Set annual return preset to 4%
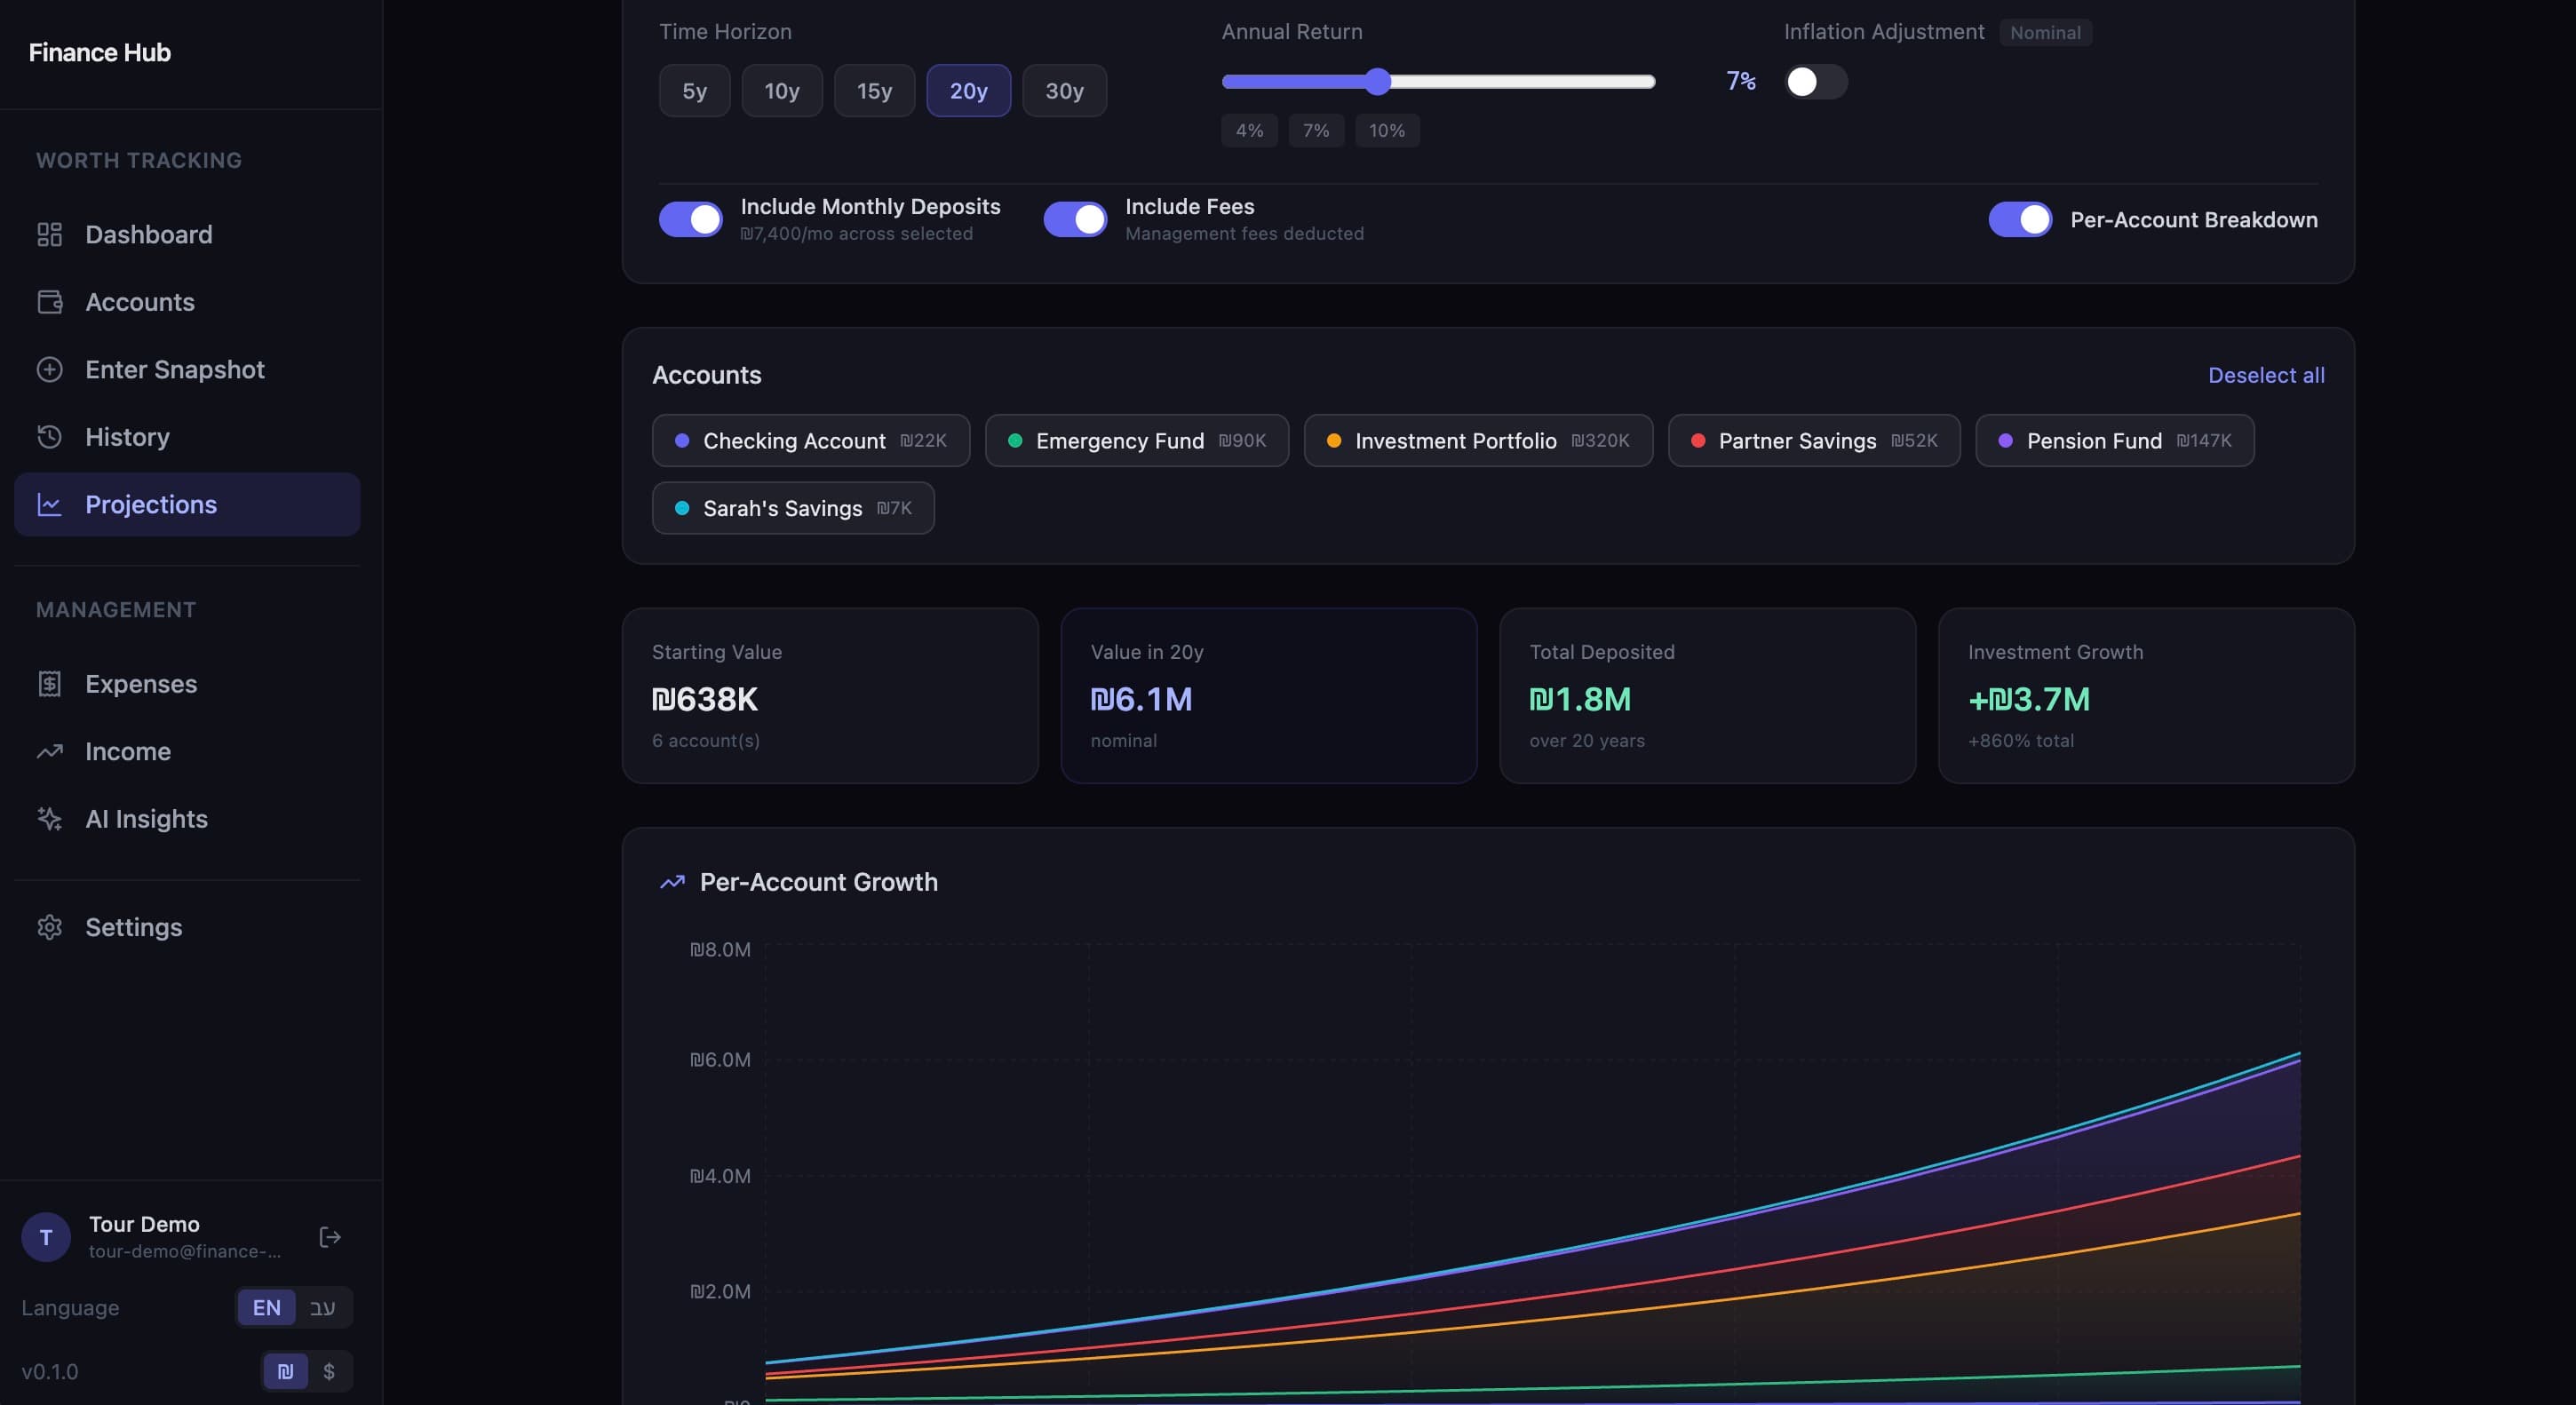The height and width of the screenshot is (1405, 2576). [1249, 130]
